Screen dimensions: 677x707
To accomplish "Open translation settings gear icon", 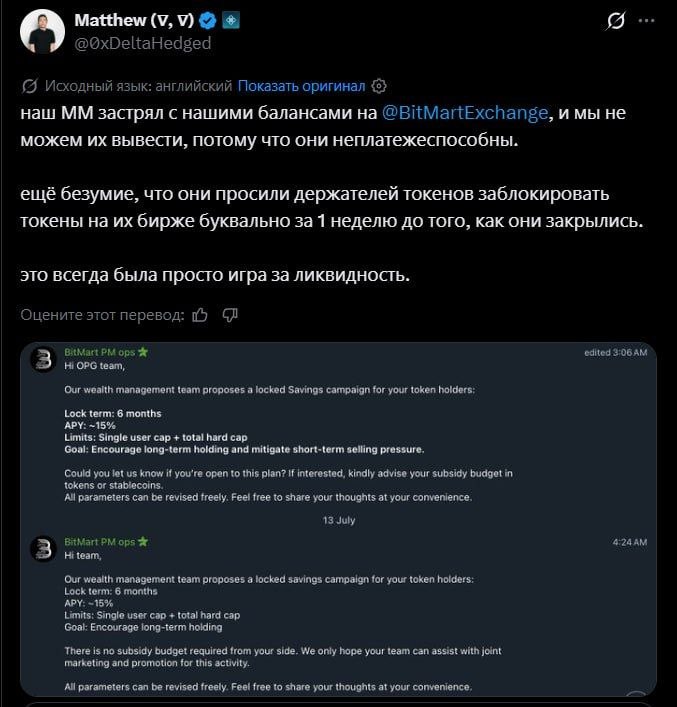I will coord(378,86).
